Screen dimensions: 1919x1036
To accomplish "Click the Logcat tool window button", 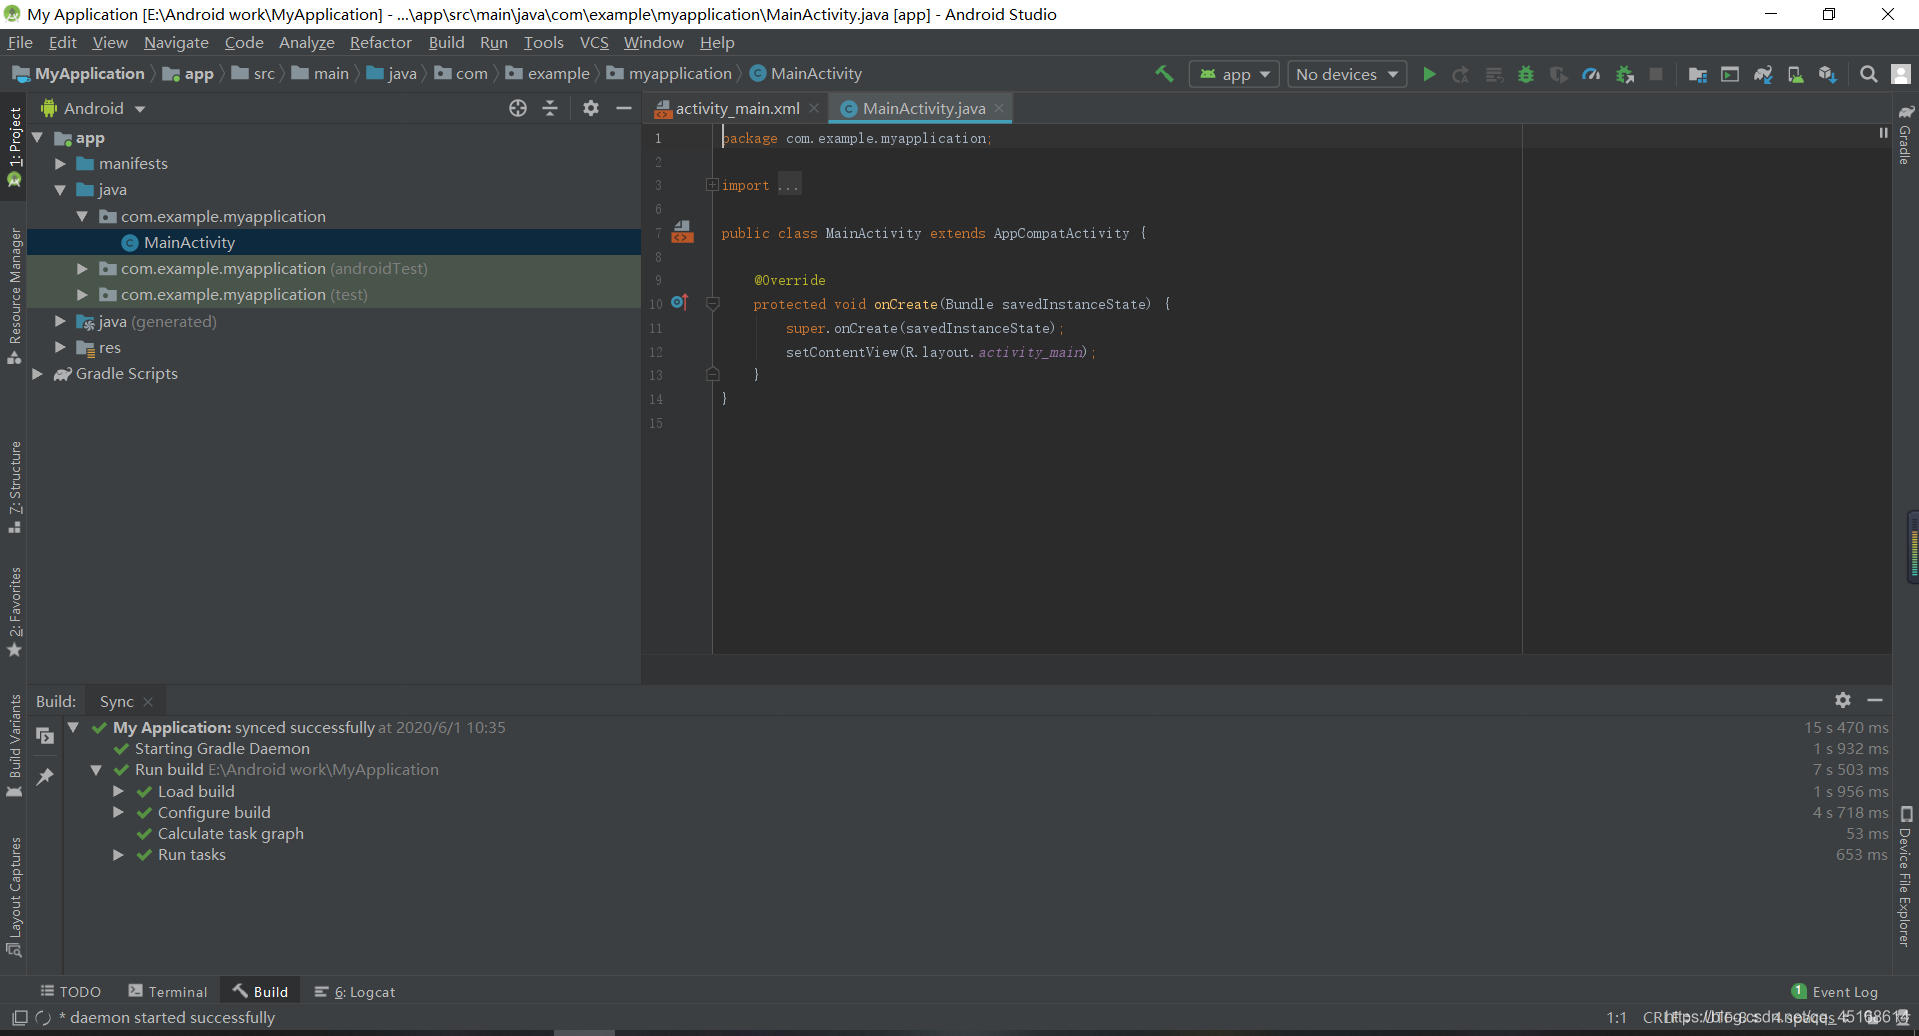I will 362,991.
